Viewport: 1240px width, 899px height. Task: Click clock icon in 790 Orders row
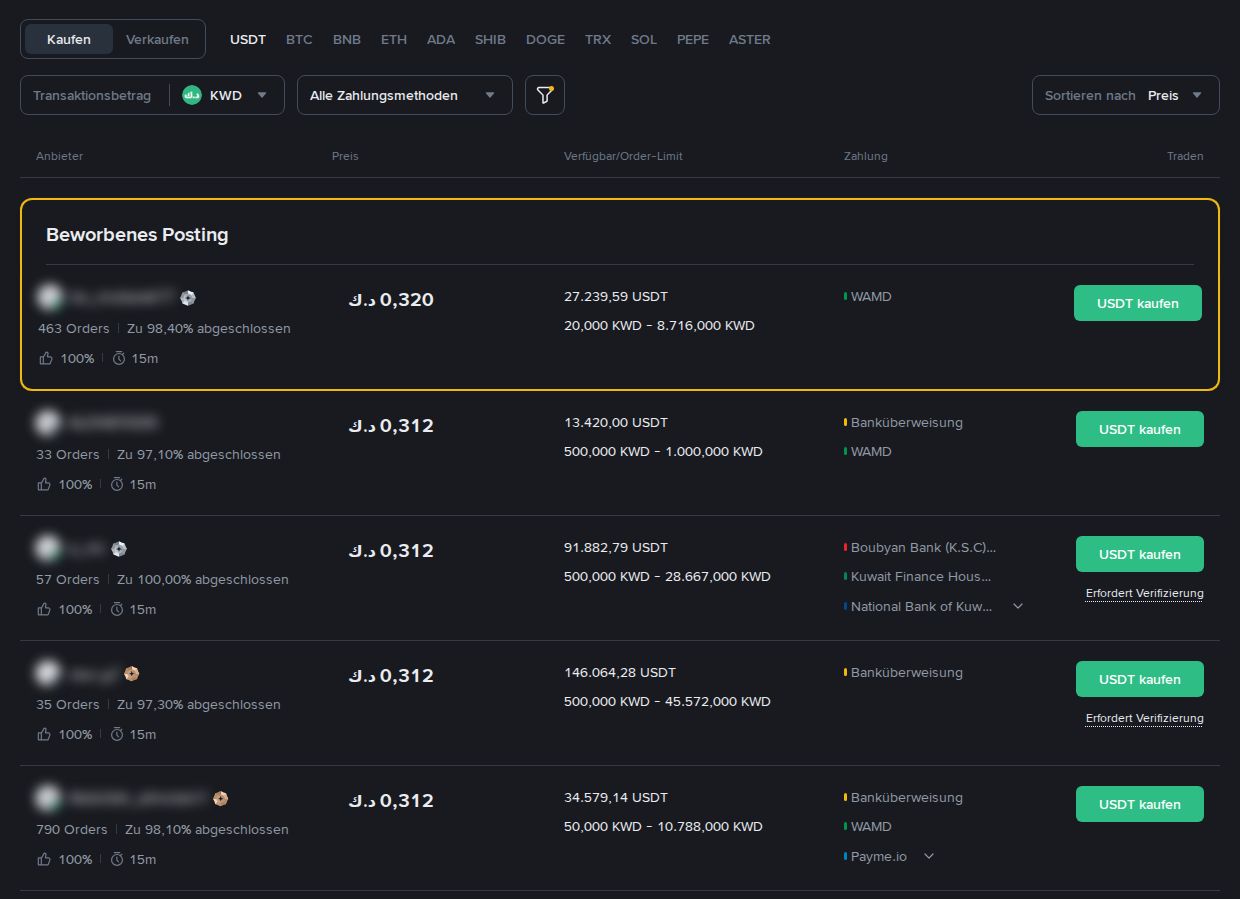117,859
